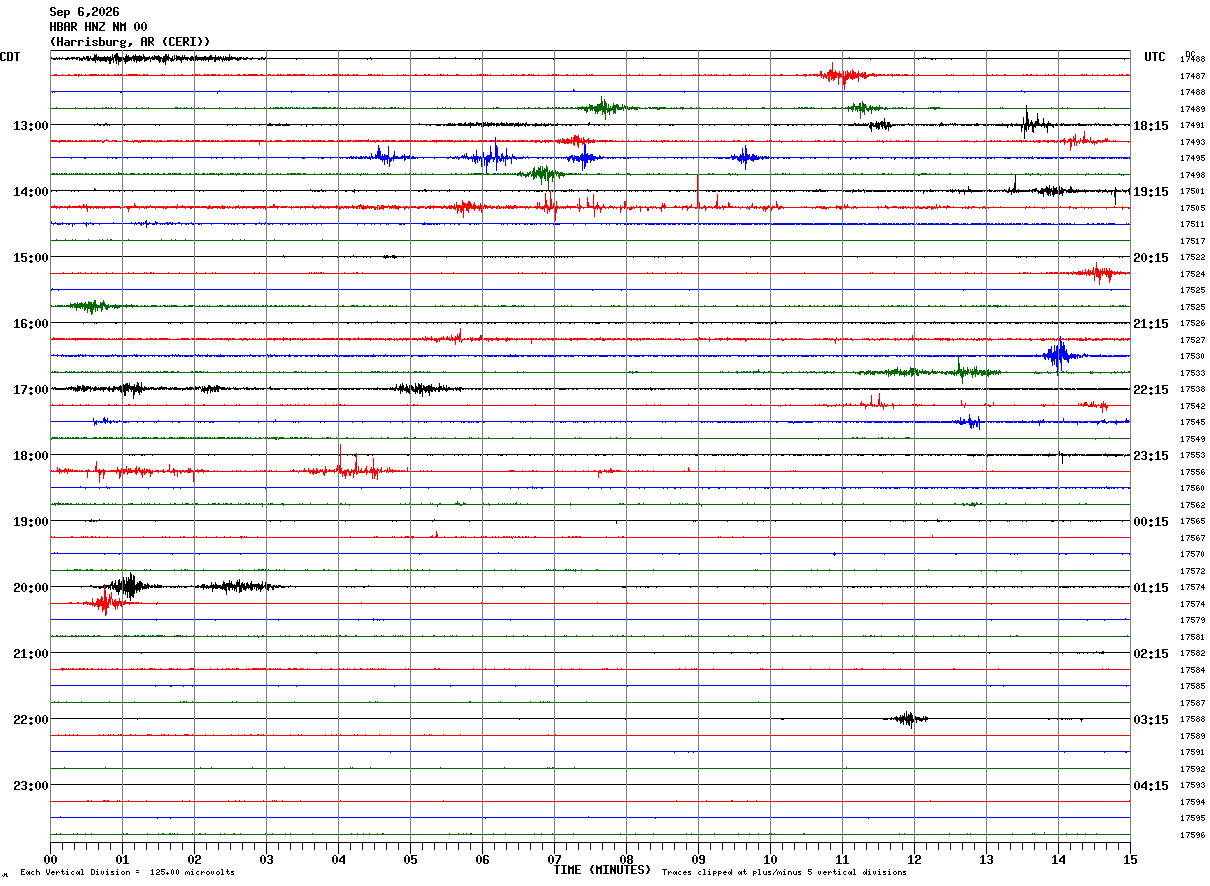Click the blue burst near minute 14
The image size is (1210, 886).
pyautogui.click(x=1058, y=355)
